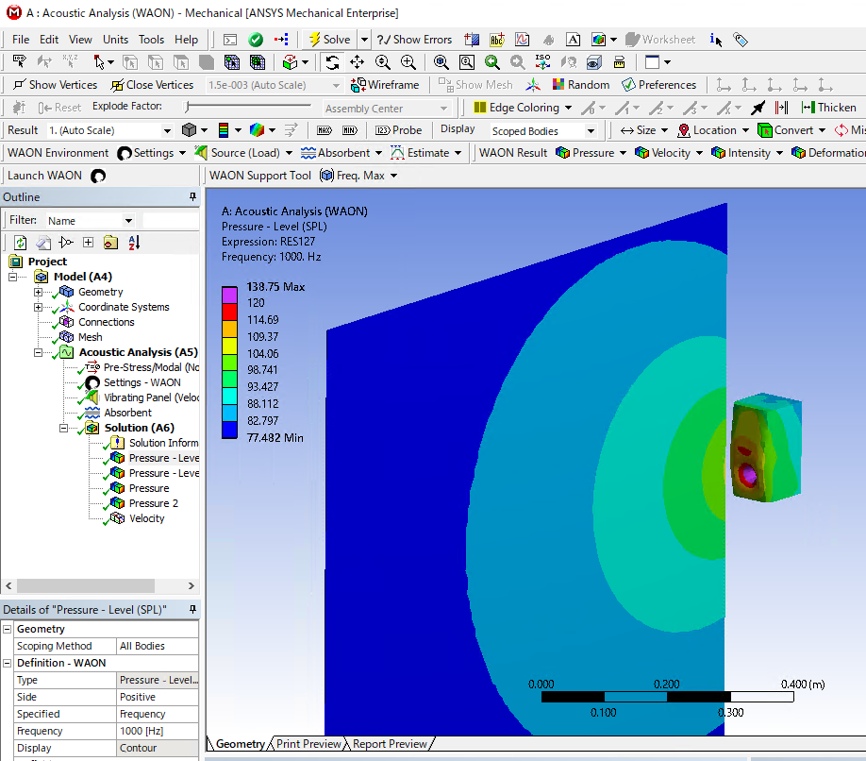Click the magenta legend color band

(x=230, y=294)
